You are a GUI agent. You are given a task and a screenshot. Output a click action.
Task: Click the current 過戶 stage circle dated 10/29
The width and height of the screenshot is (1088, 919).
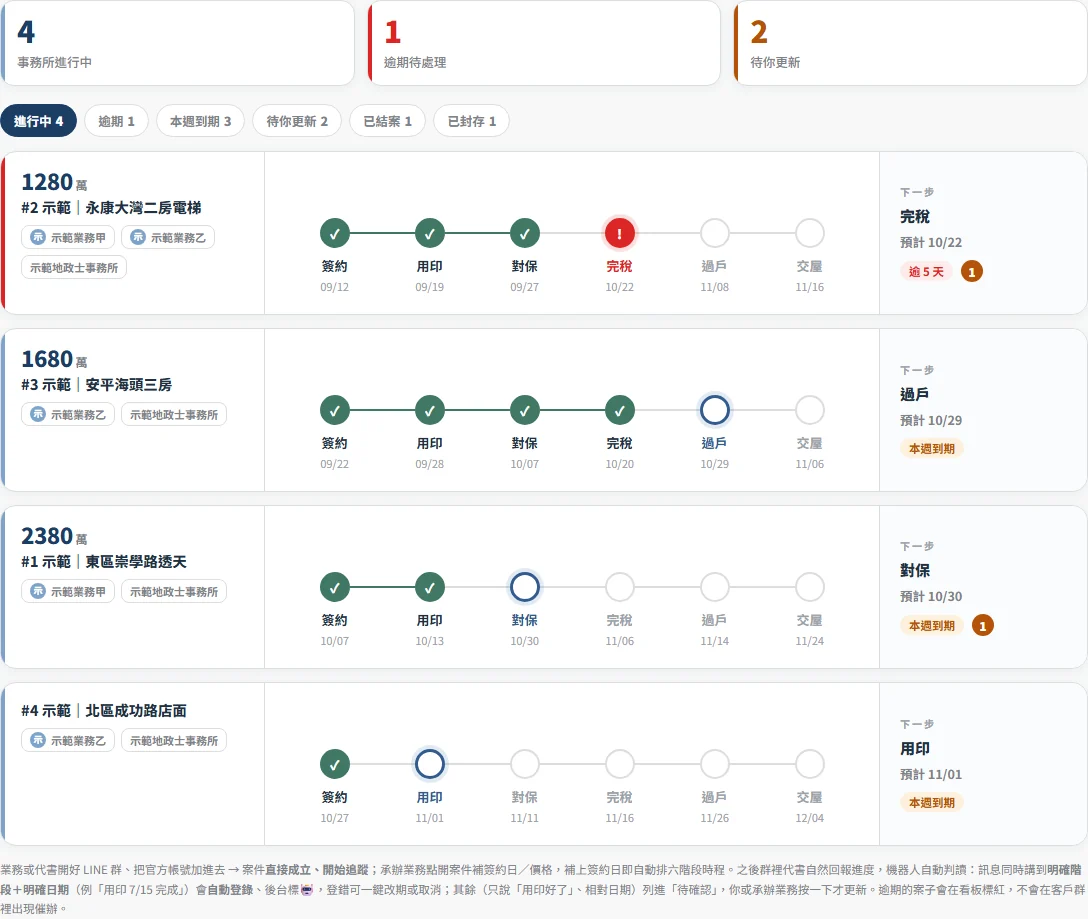tap(715, 410)
